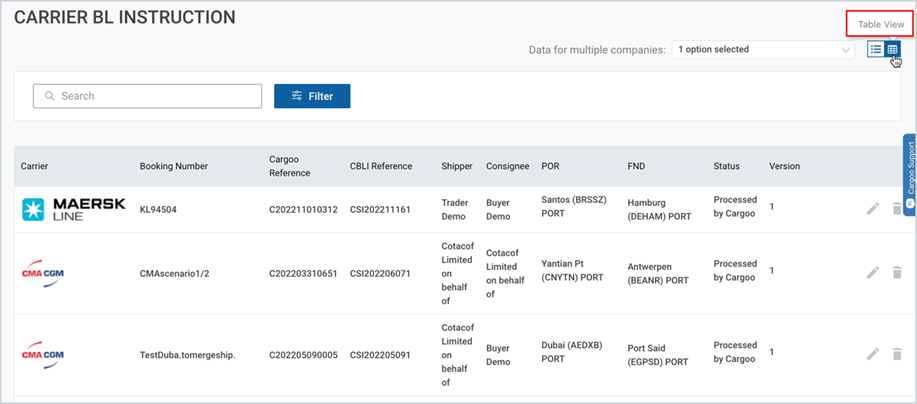Click Yantian Pt (CNYTN) PORT cell
This screenshot has width=917, height=404.
click(x=570, y=270)
